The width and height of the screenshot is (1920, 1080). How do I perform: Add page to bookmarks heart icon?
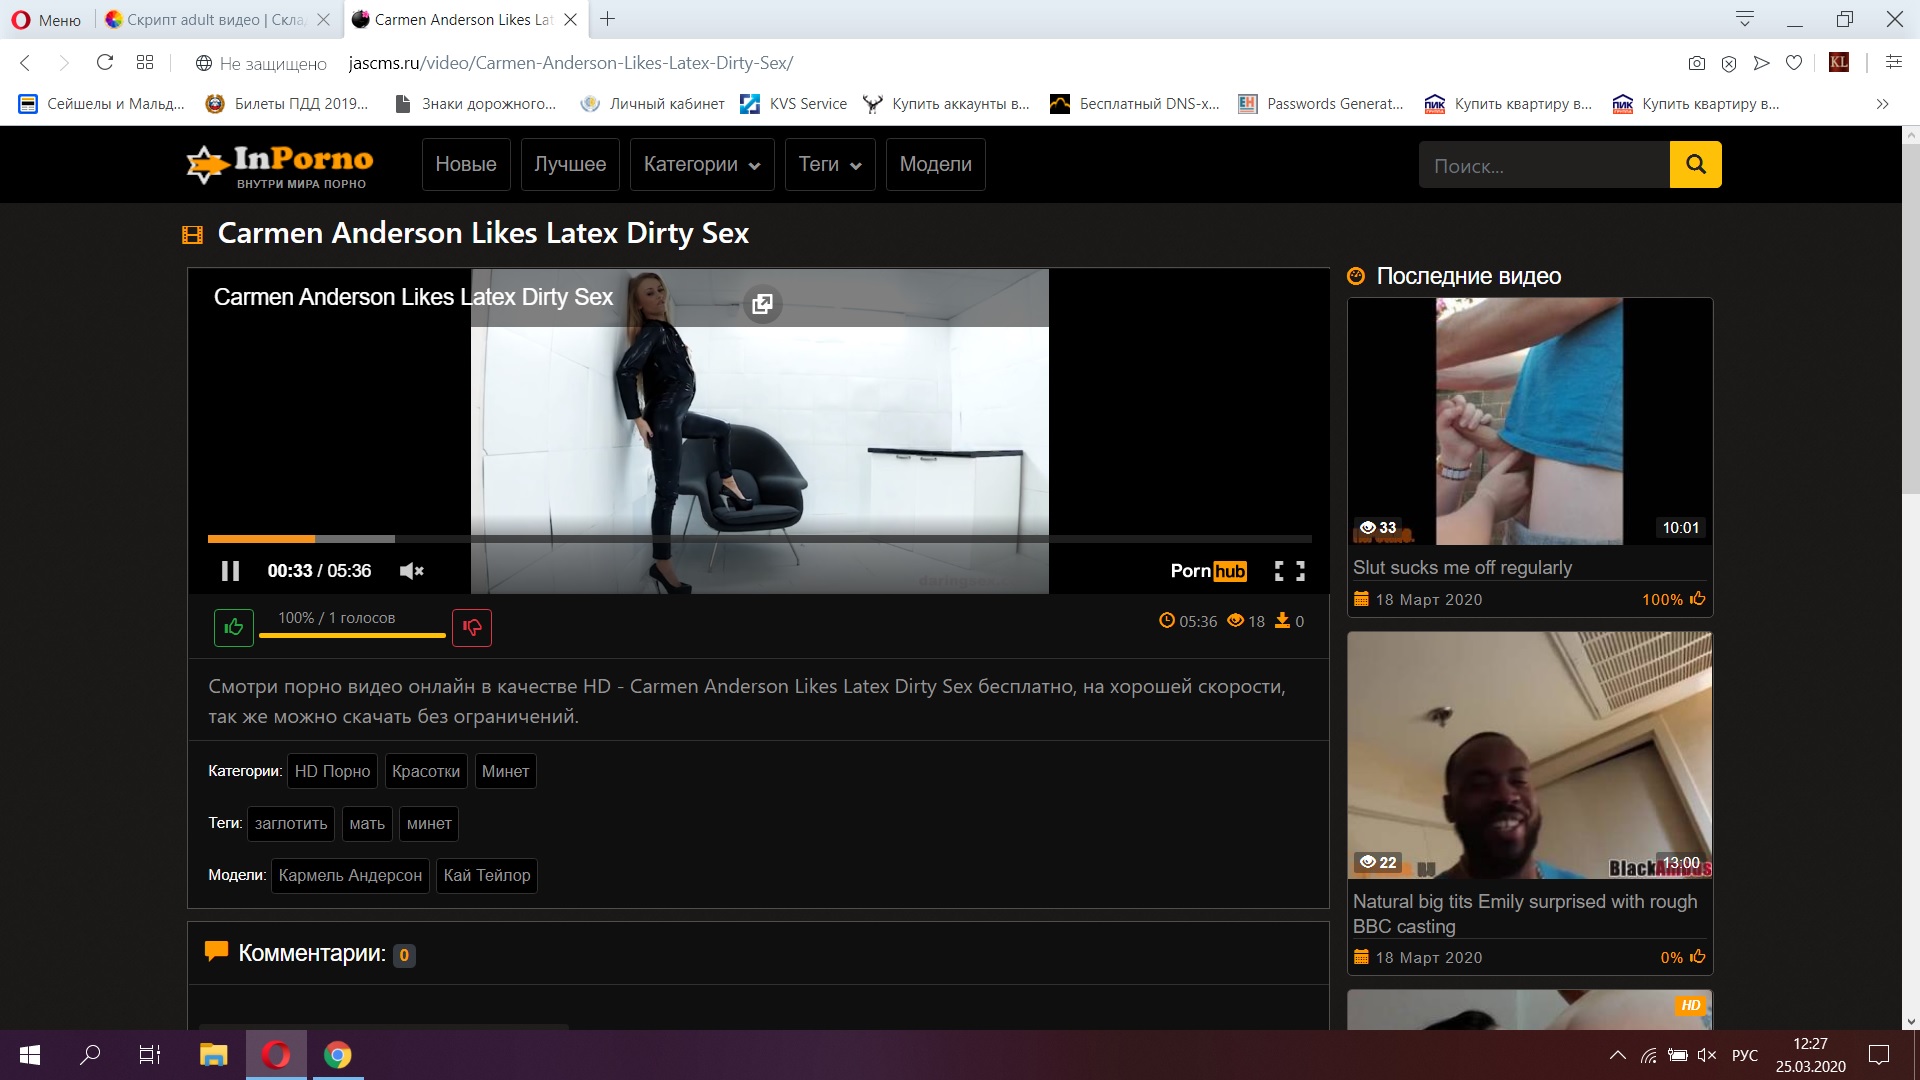click(x=1794, y=63)
